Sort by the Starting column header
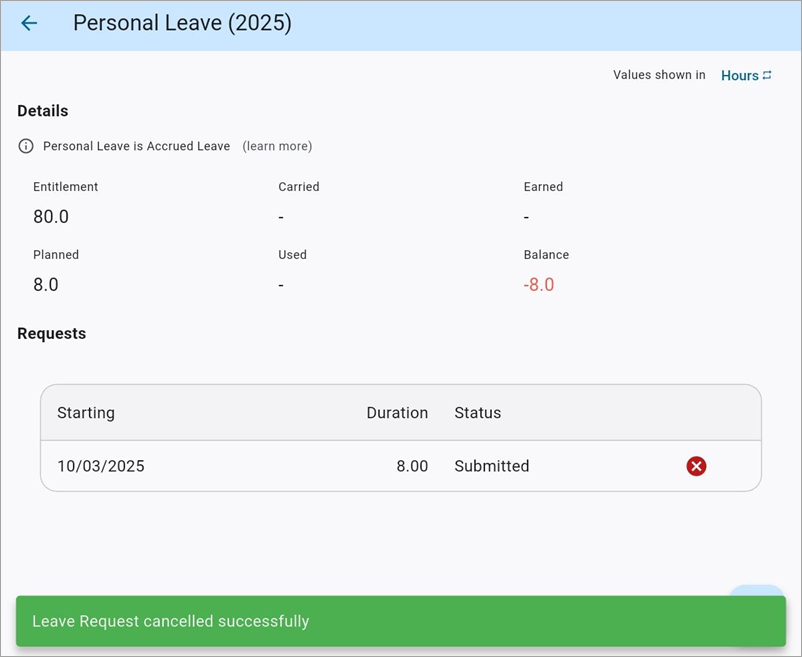Screen dimensions: 802x657 [86, 413]
